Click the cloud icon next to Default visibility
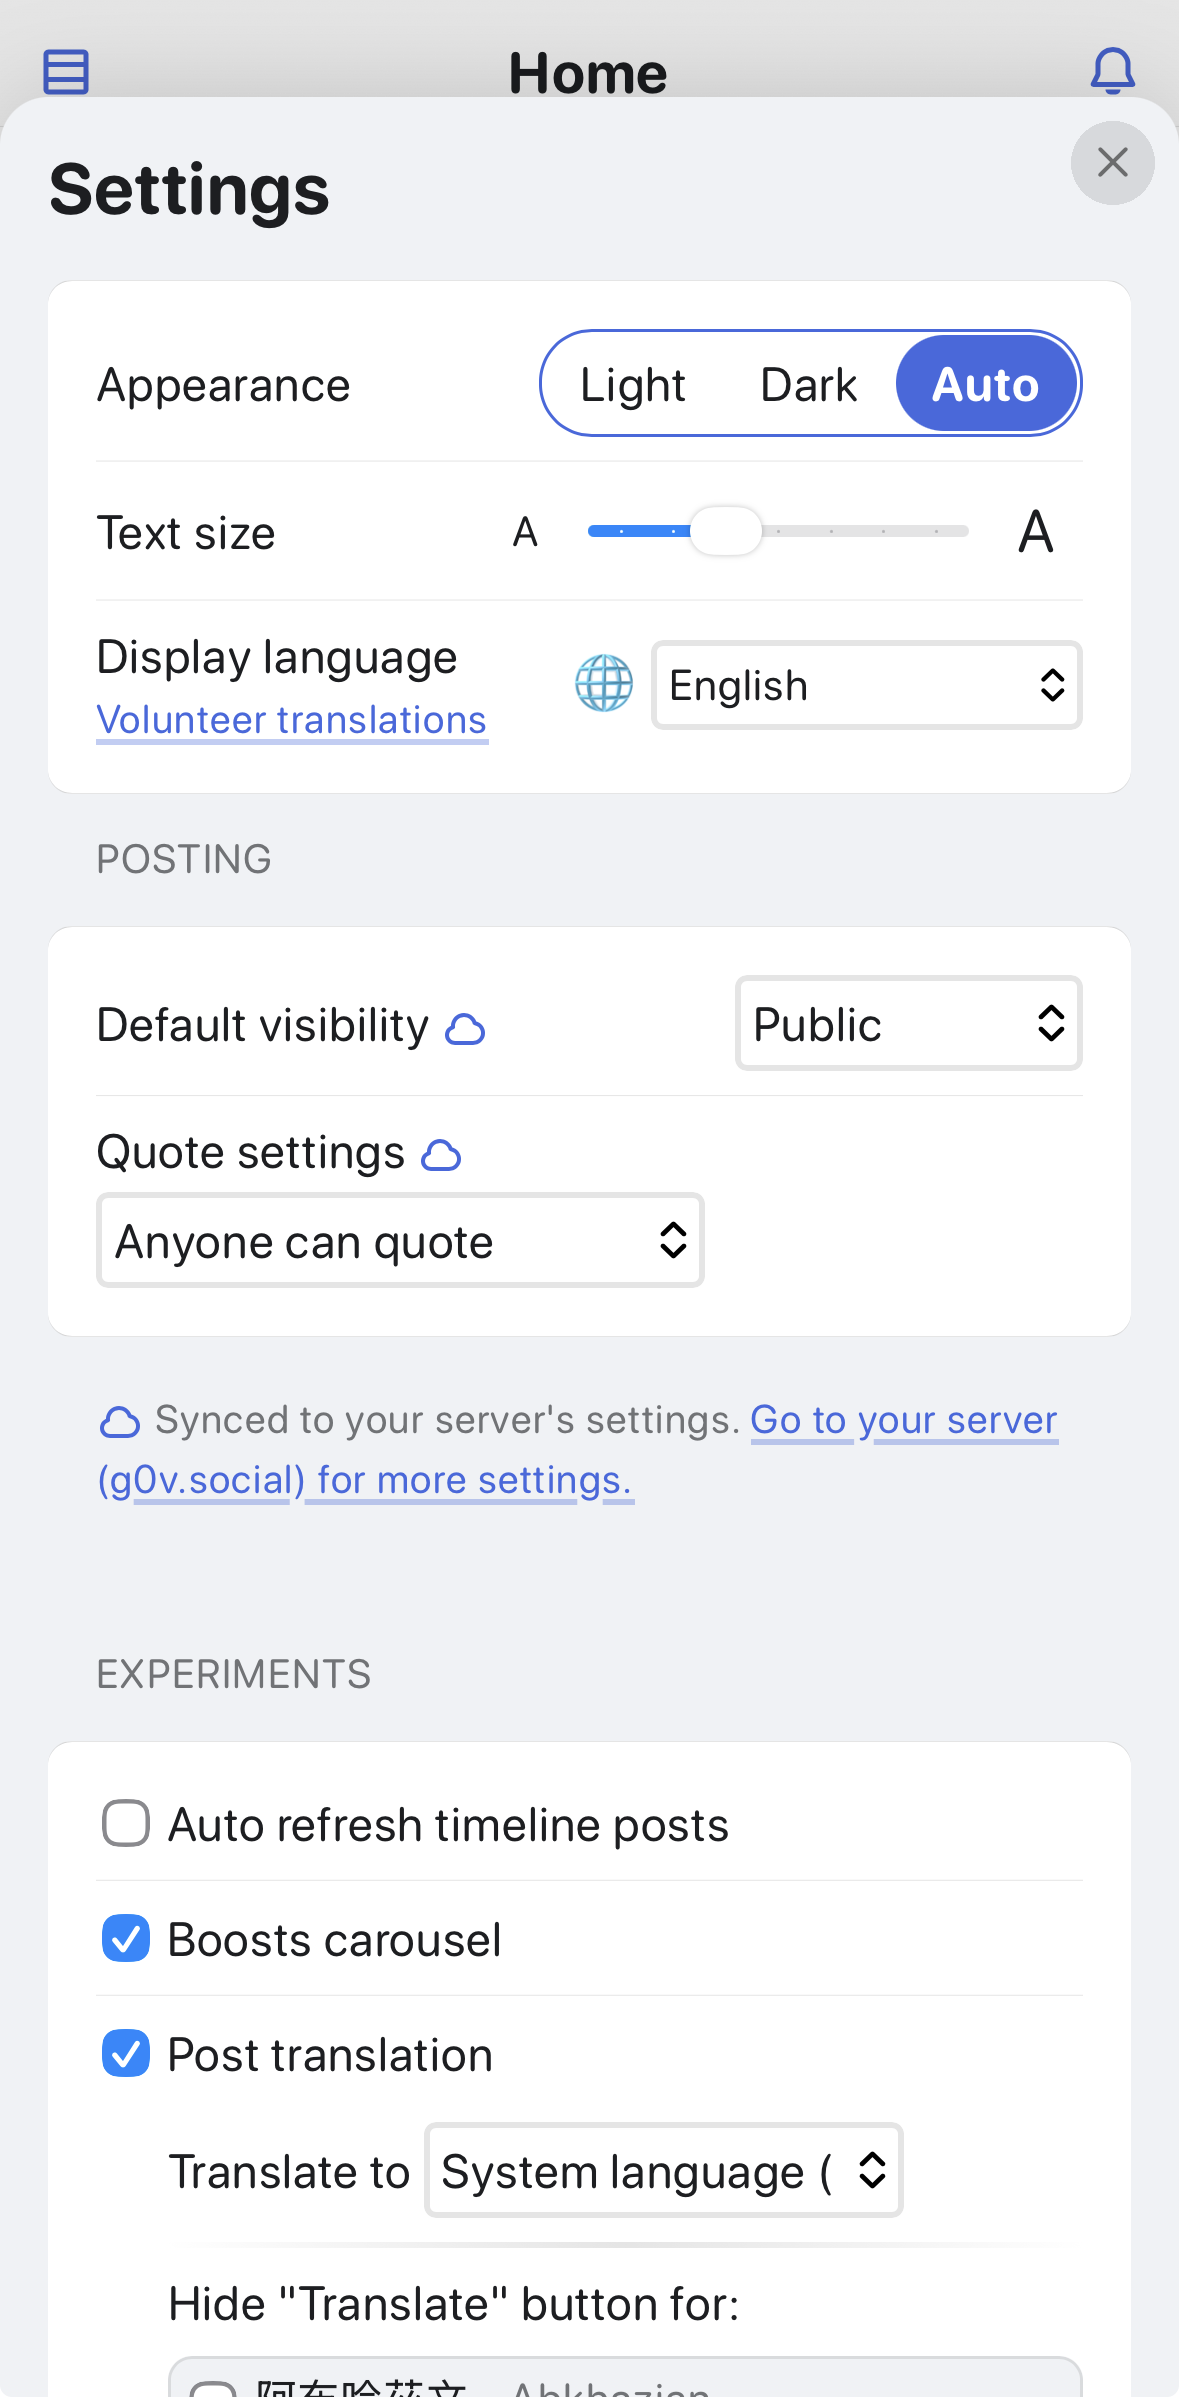The image size is (1179, 2397). pyautogui.click(x=465, y=1029)
